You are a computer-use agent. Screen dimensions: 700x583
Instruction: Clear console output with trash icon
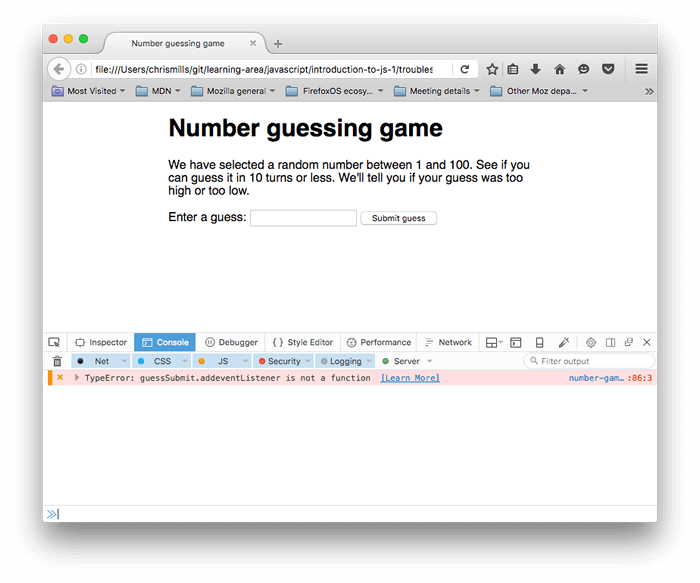(57, 361)
